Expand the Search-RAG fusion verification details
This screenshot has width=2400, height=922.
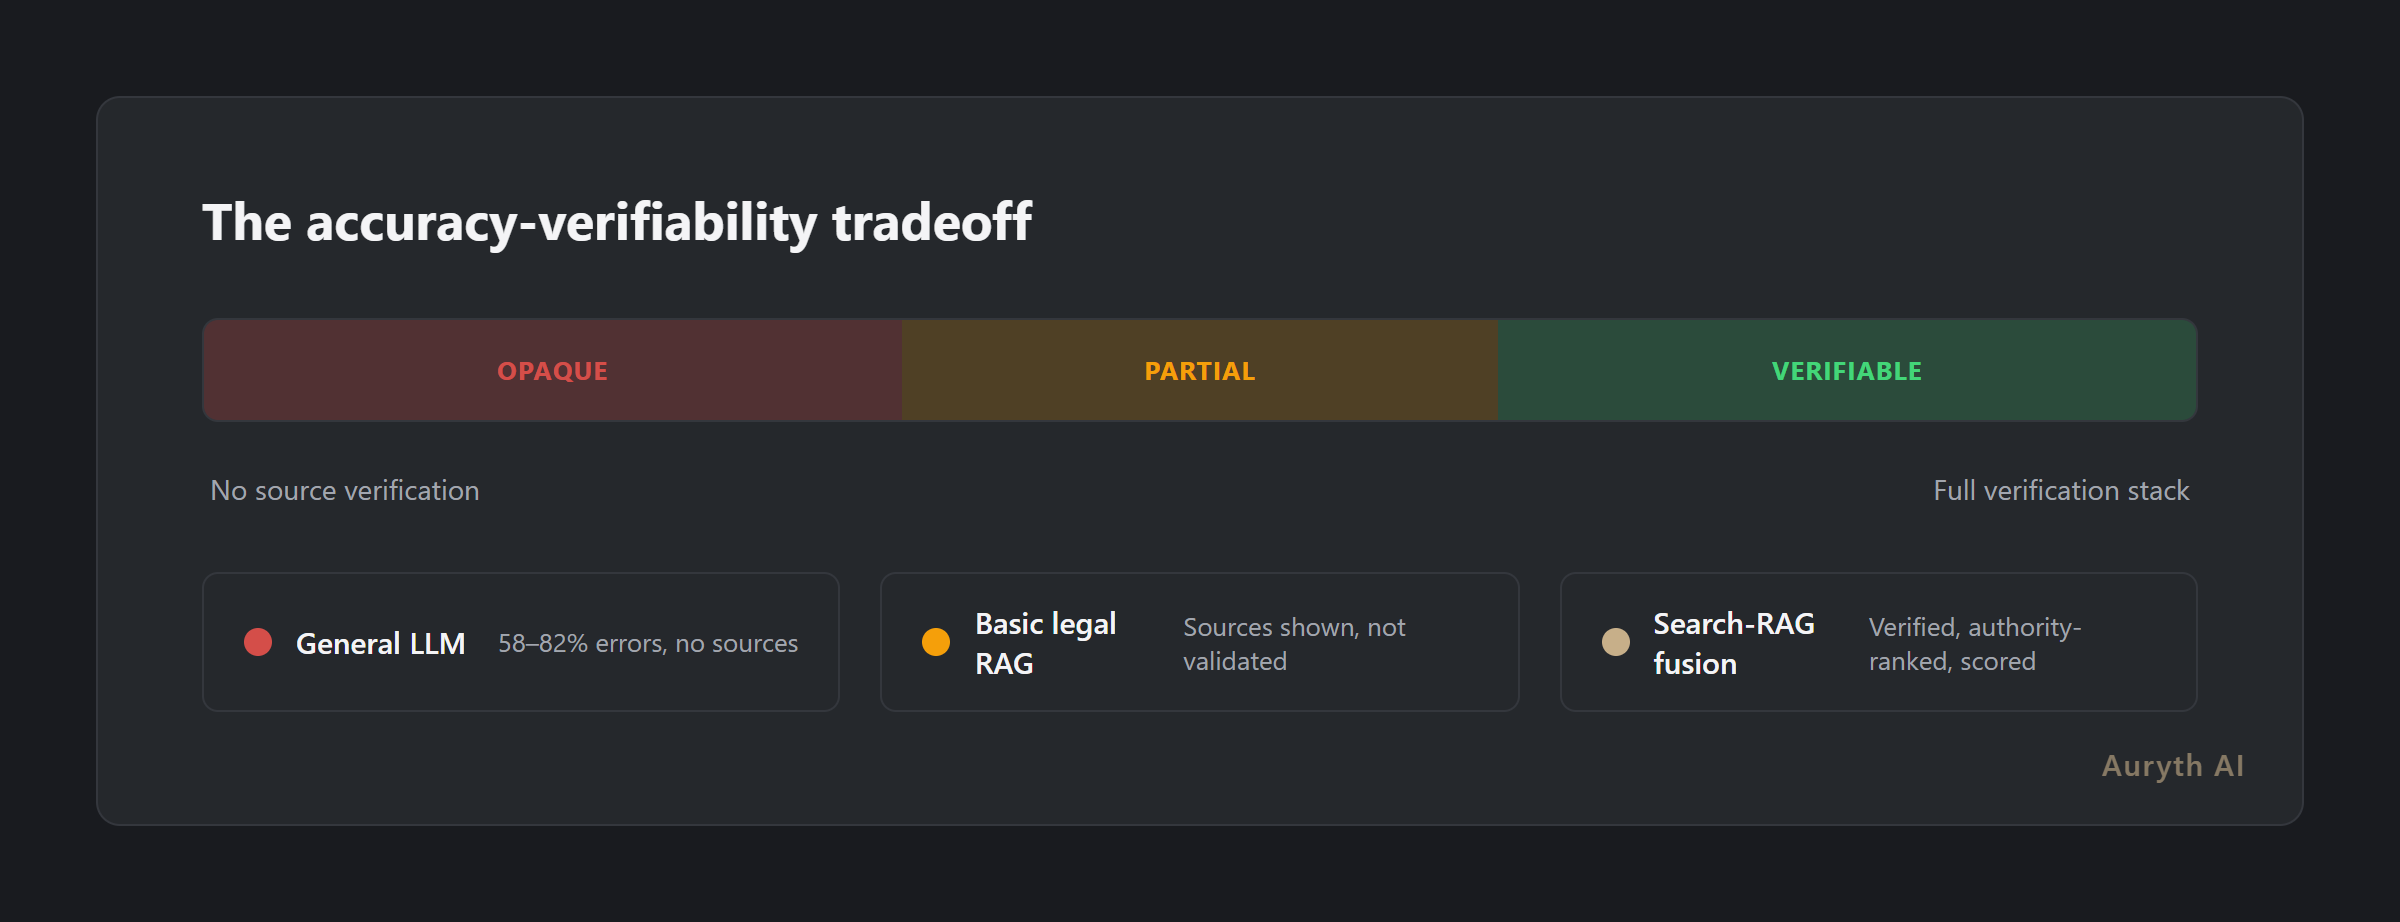click(1975, 643)
